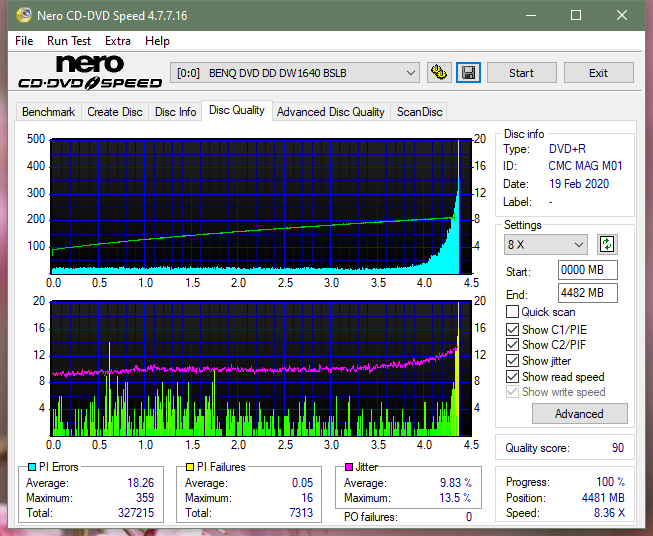653x536 pixels.
Task: Click the magenta Jitter legend swatch
Action: (349, 467)
